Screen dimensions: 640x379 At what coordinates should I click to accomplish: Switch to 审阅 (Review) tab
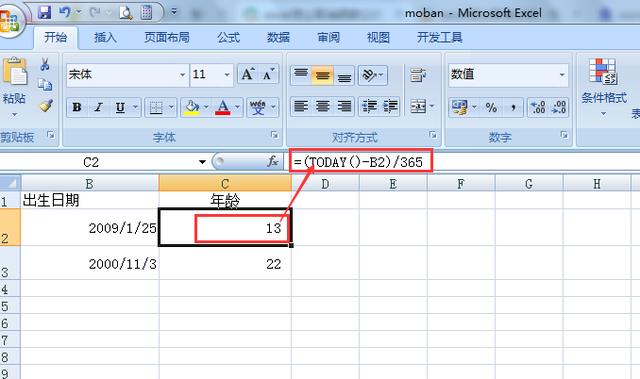pyautogui.click(x=329, y=38)
